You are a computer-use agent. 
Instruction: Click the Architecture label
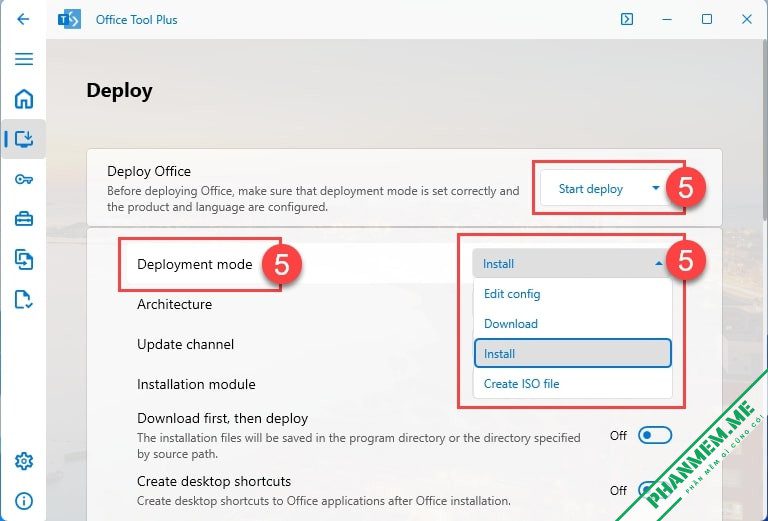pos(174,304)
